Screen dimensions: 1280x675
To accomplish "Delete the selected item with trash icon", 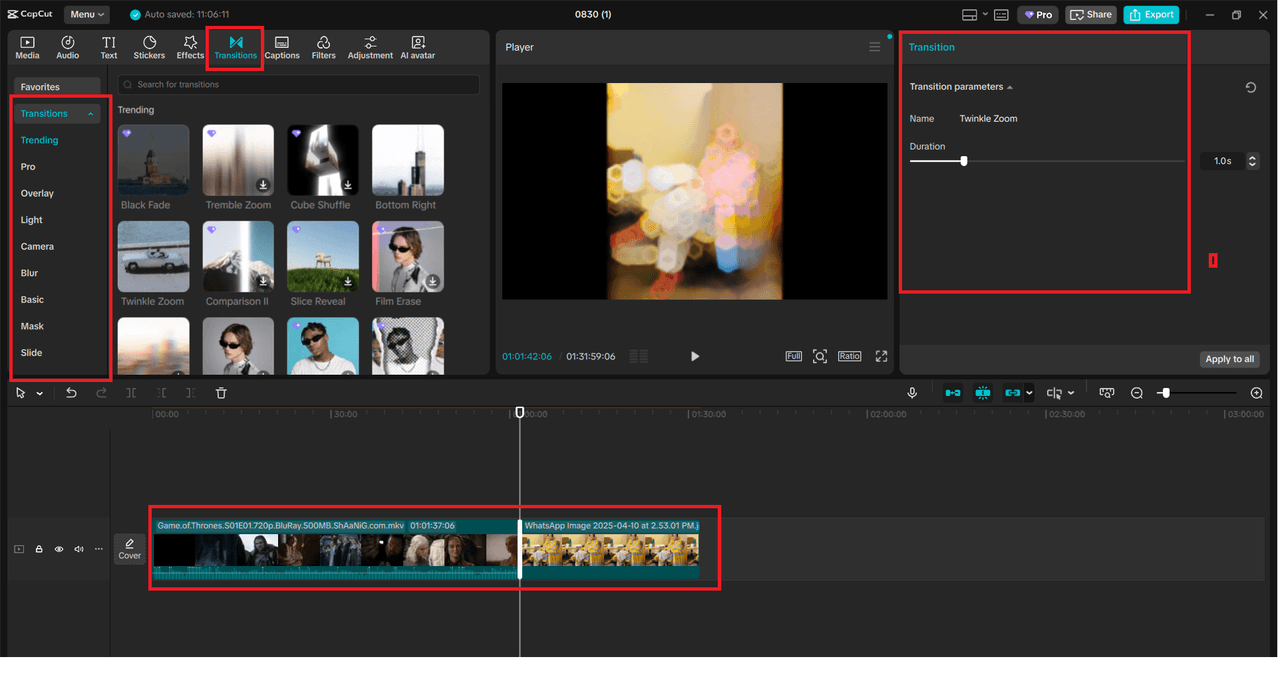I will pos(221,393).
